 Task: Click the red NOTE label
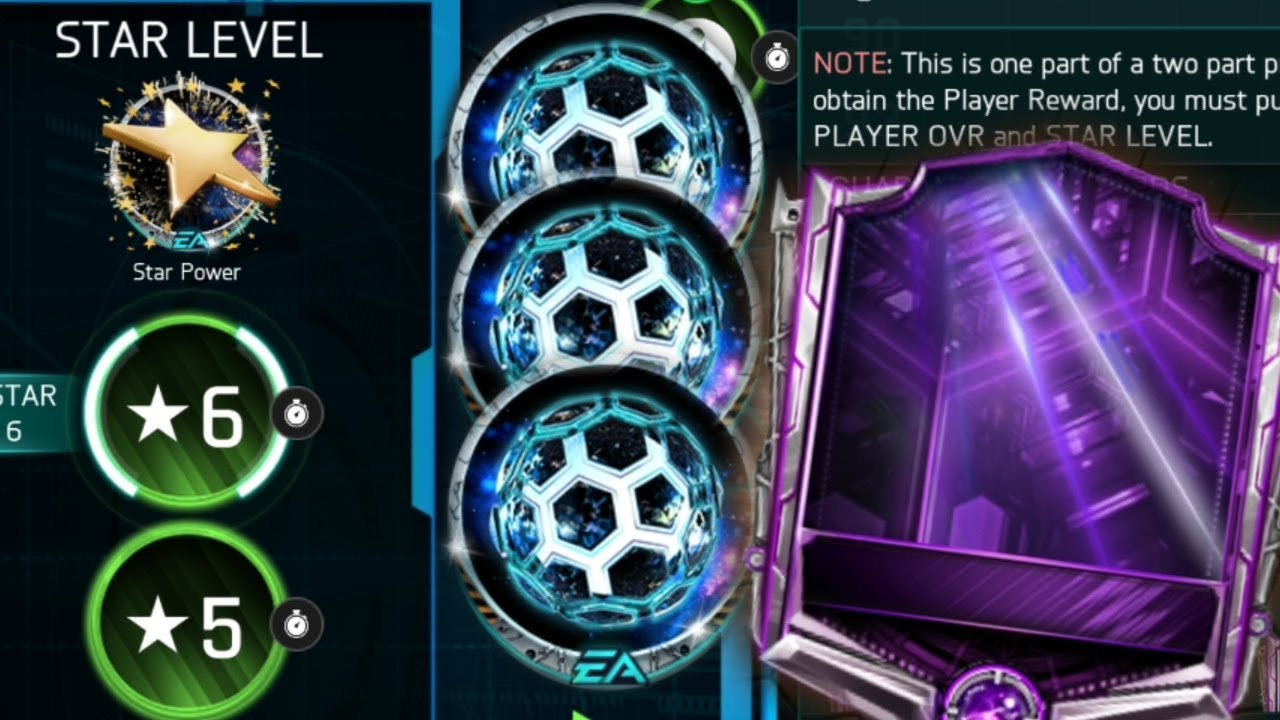pos(850,64)
